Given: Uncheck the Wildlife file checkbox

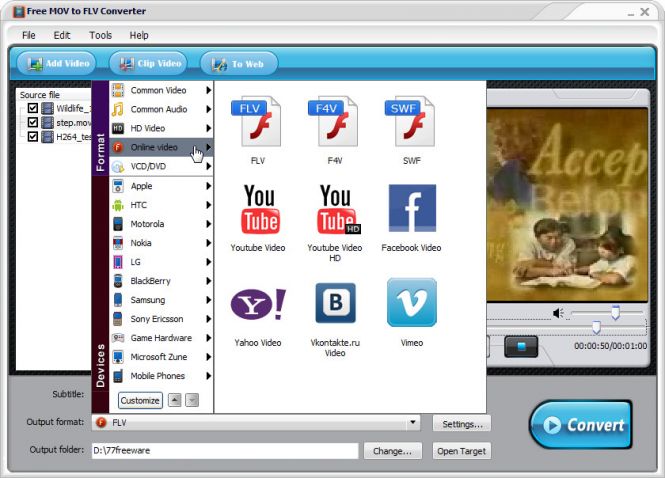Looking at the screenshot, I should click(33, 108).
